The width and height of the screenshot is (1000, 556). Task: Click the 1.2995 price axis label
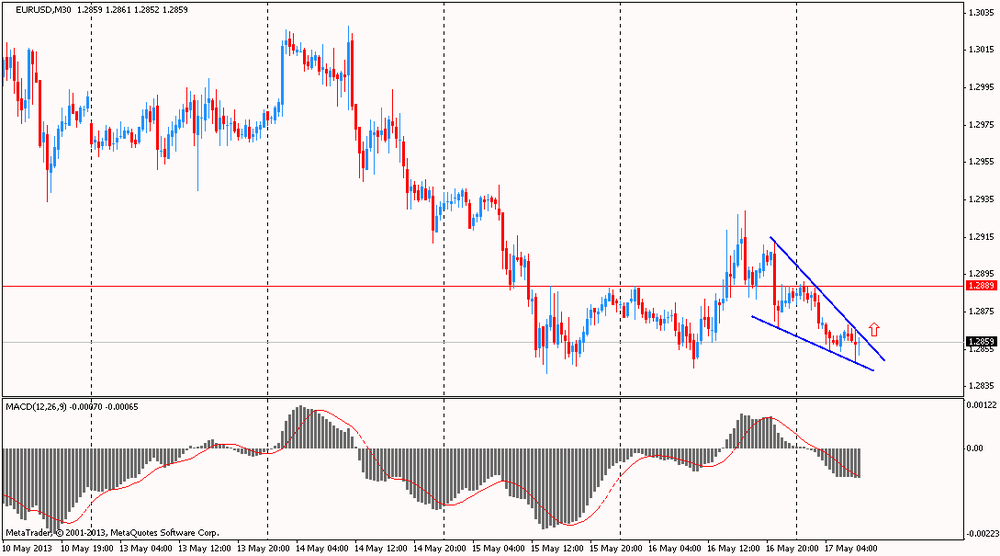[x=981, y=87]
